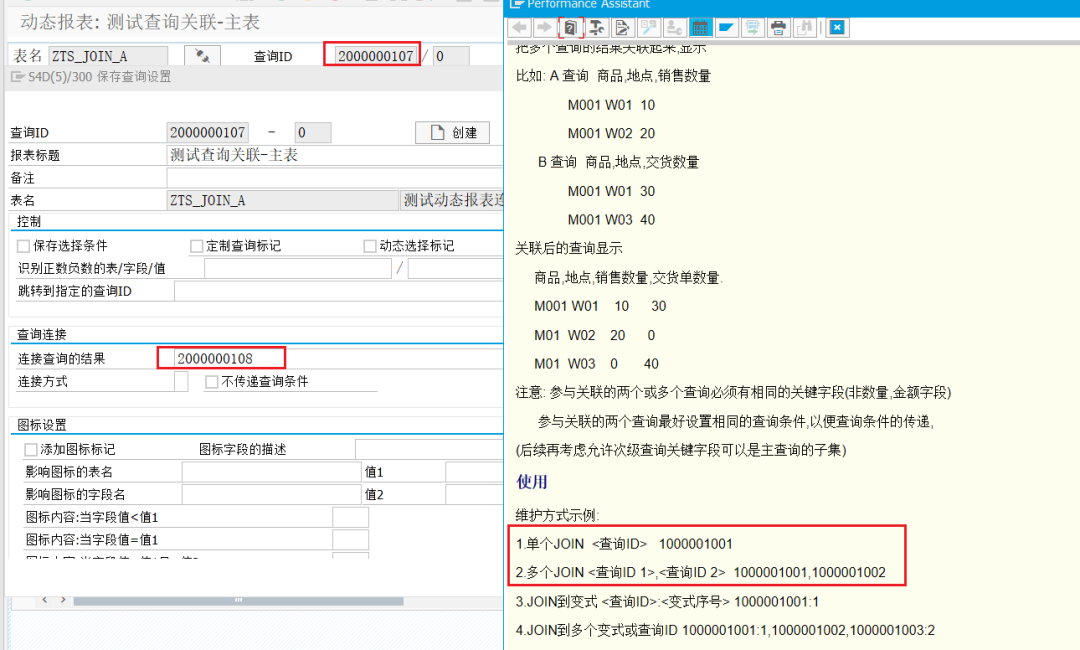Create a new query with 创建 button
1080x650 pixels.
(x=453, y=132)
